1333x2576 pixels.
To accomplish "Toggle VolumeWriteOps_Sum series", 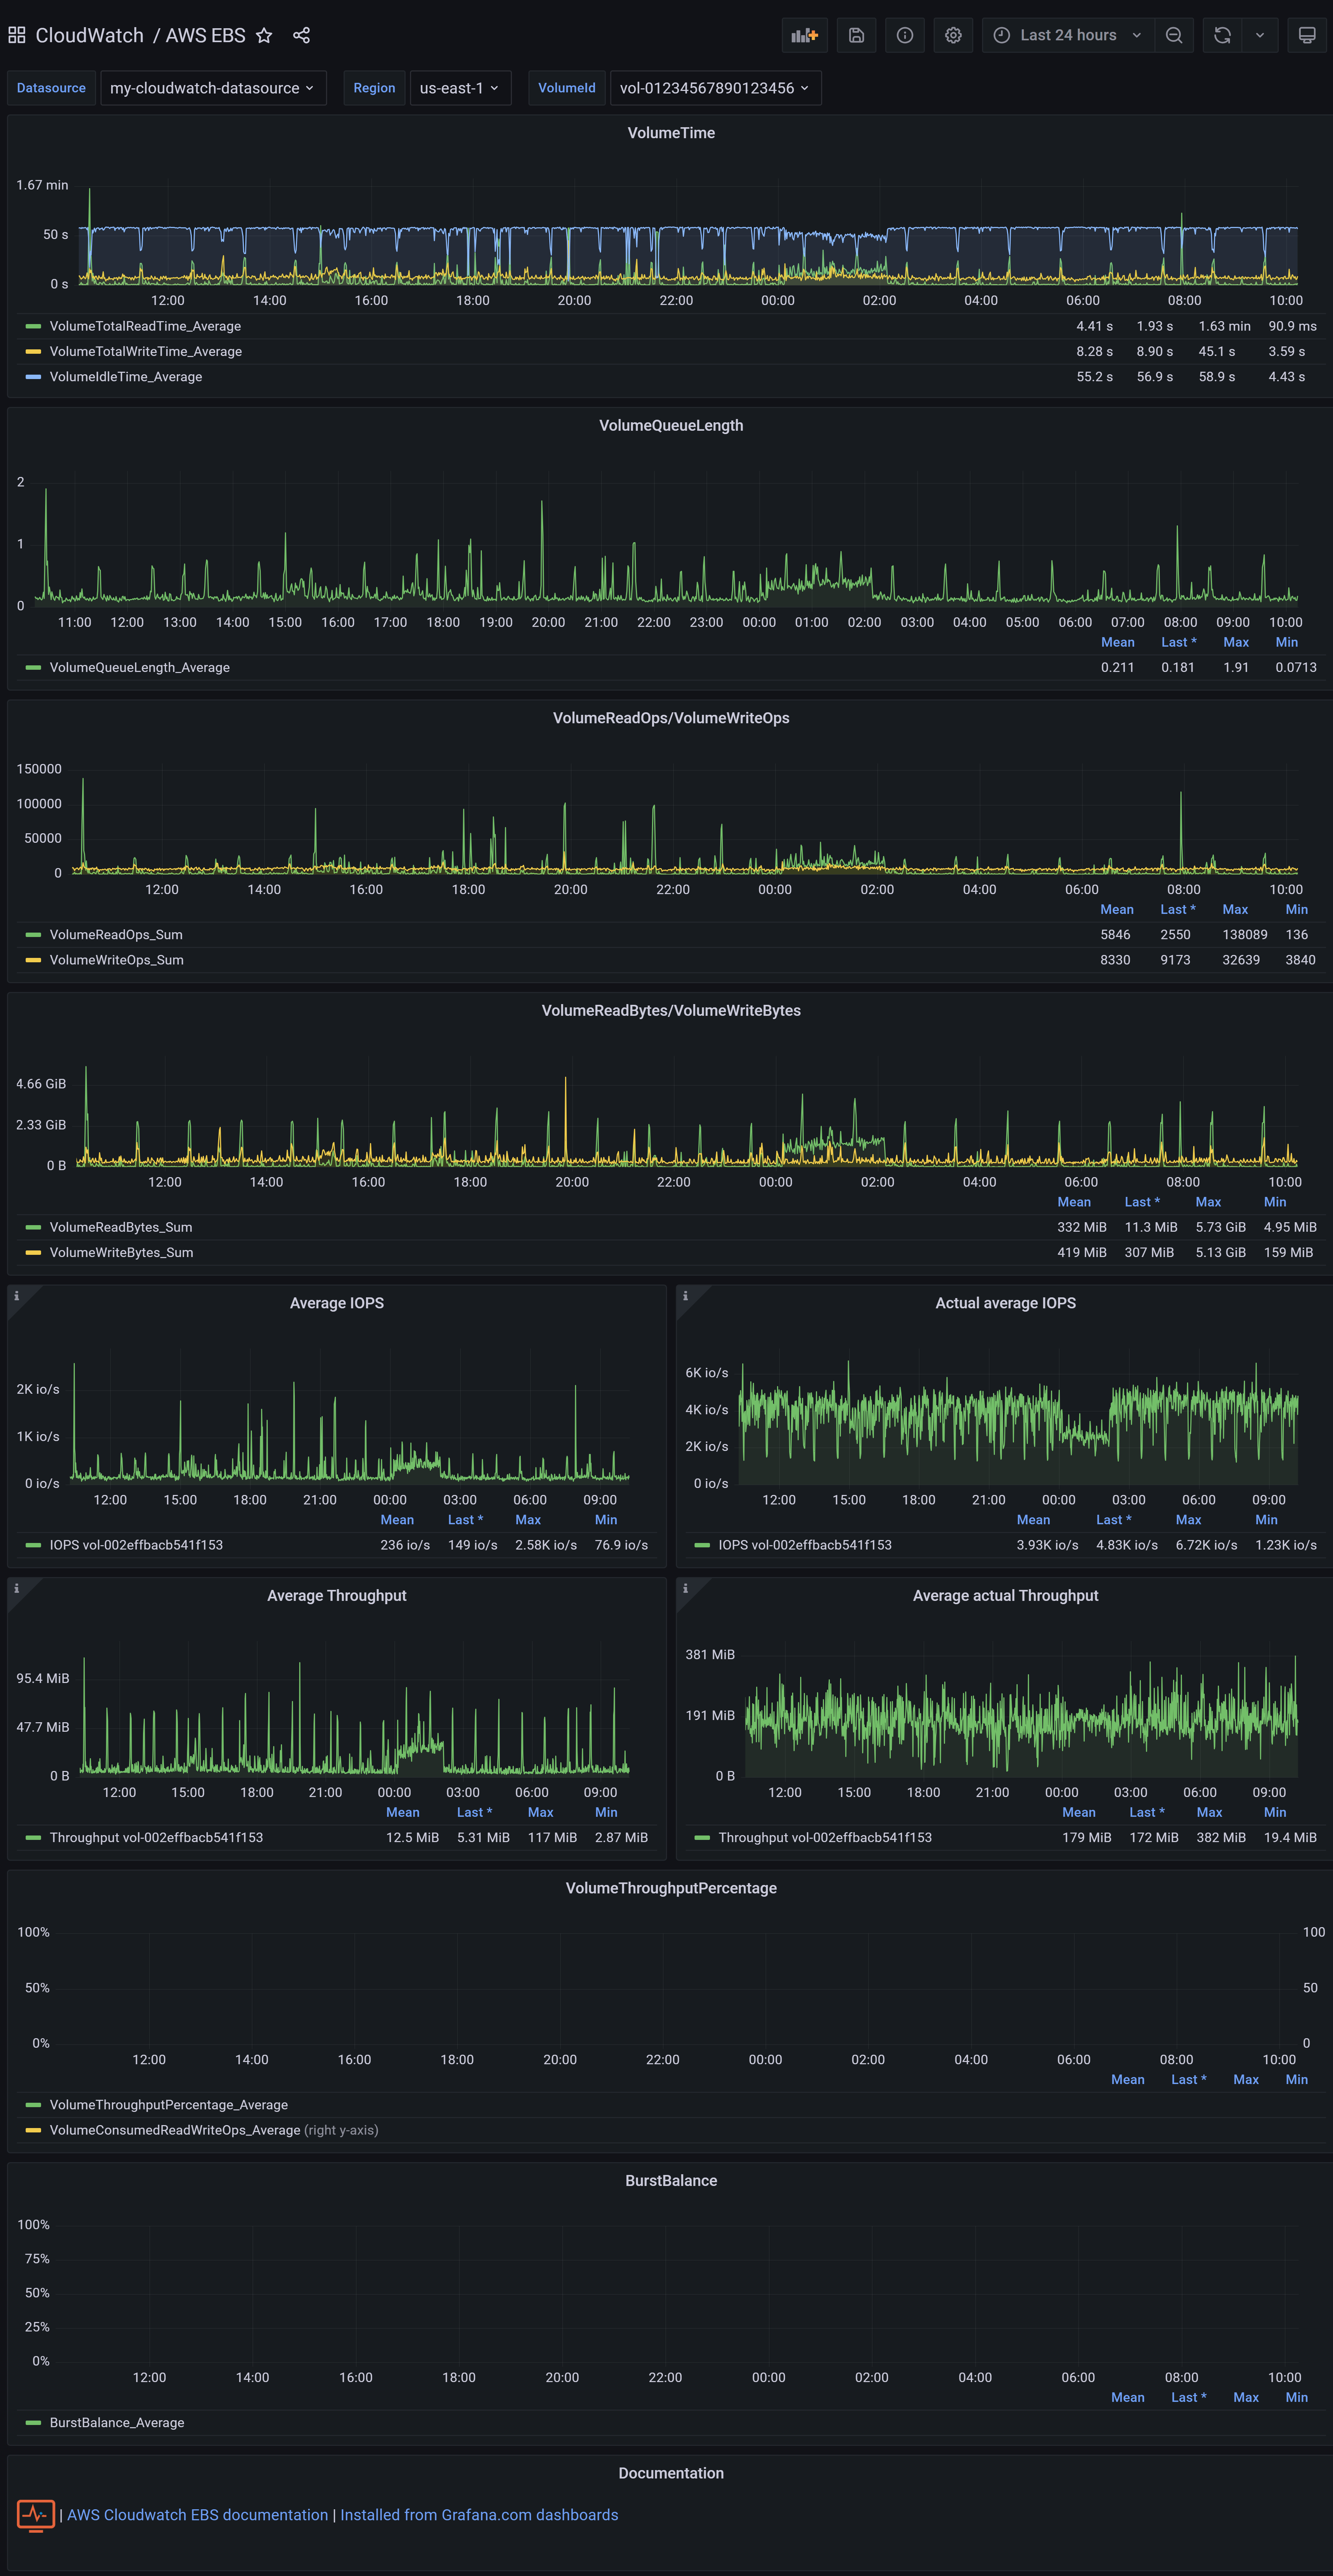I will pyautogui.click(x=117, y=960).
